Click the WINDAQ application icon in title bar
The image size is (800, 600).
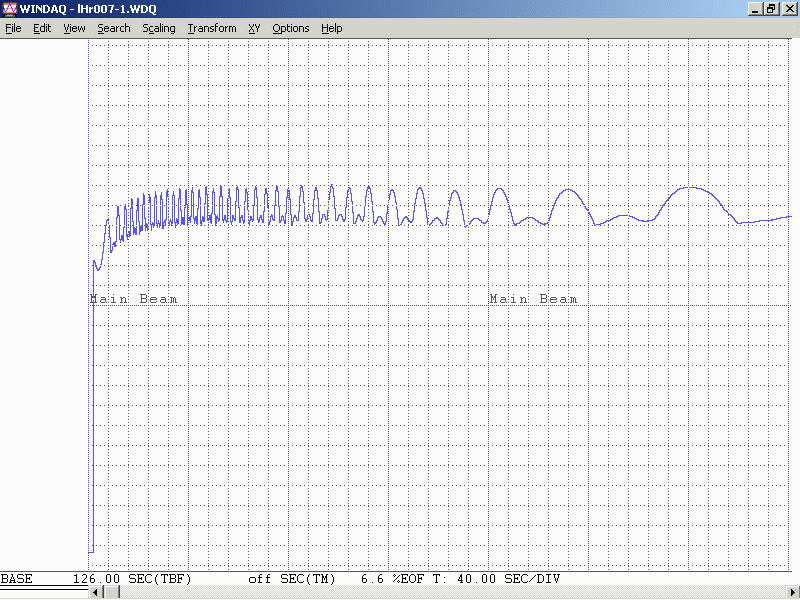pos(9,8)
